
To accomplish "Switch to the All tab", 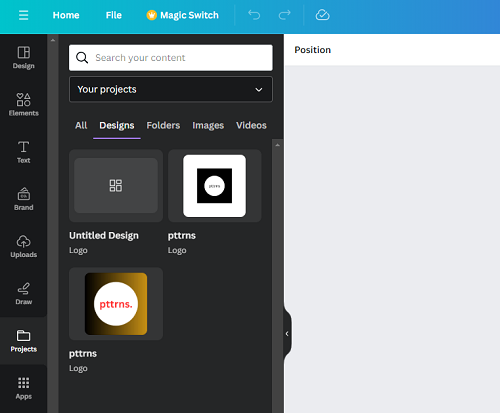I will pos(81,125).
